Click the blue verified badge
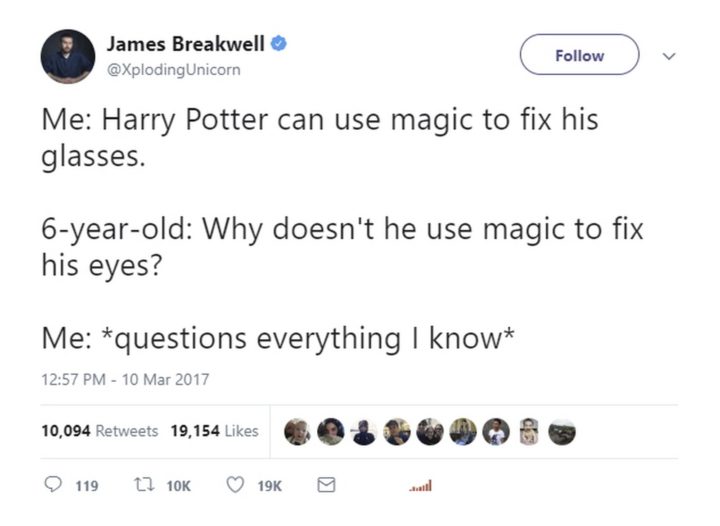 (x=279, y=44)
